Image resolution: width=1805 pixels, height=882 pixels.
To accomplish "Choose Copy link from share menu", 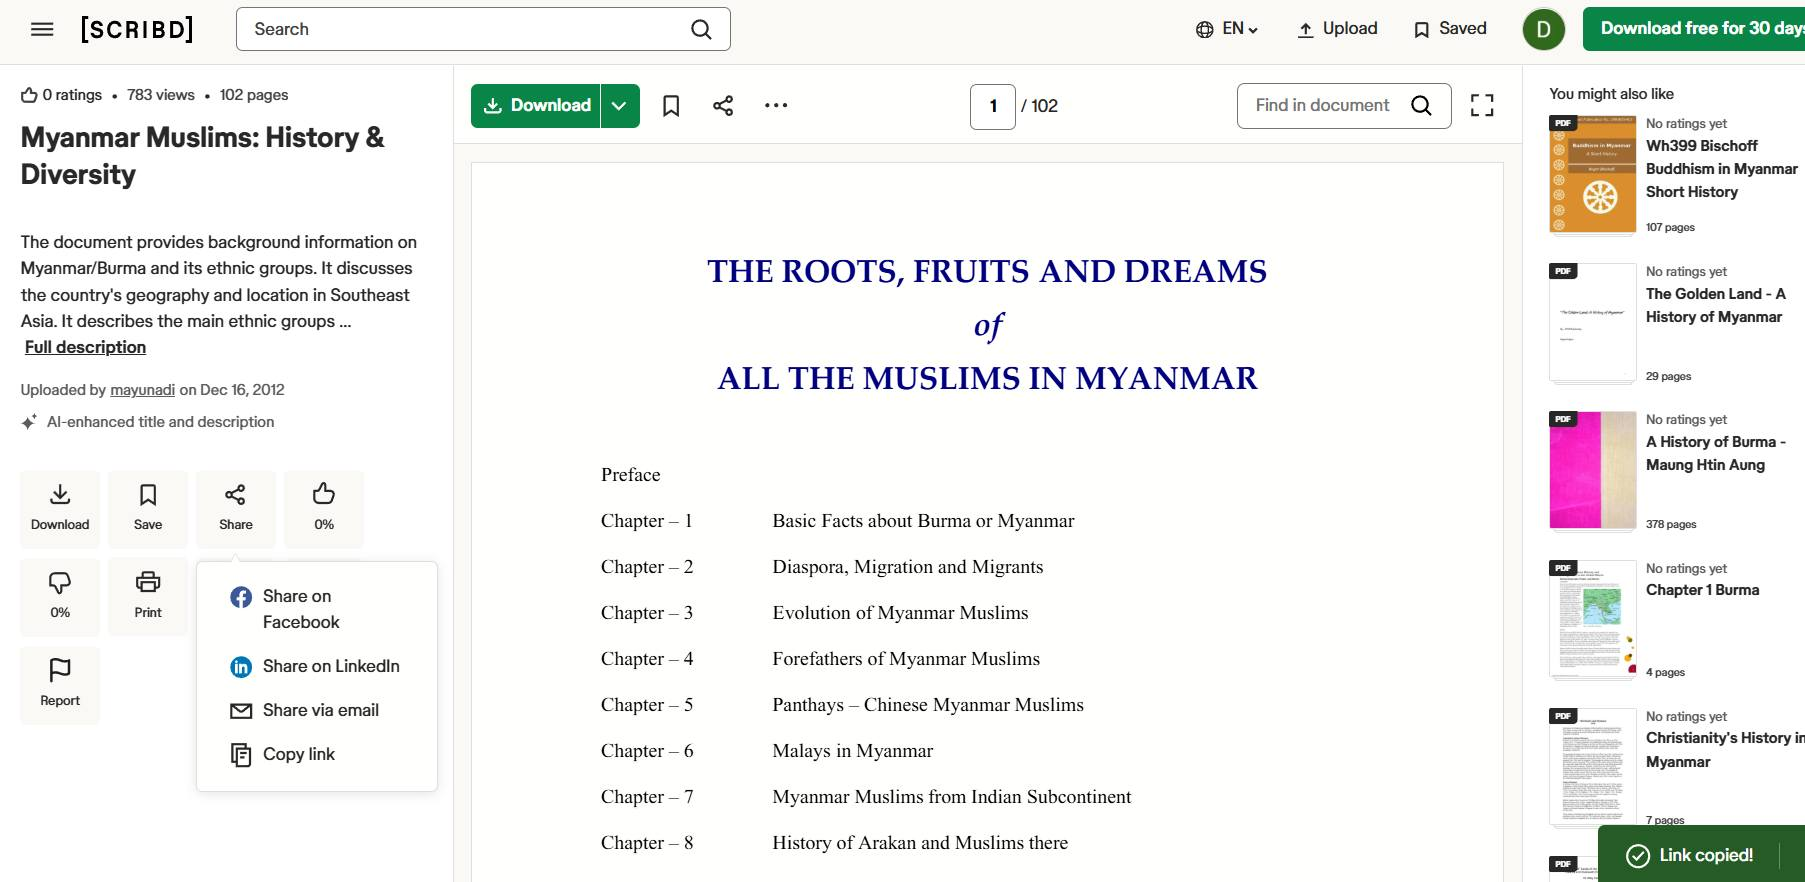I will click(x=298, y=754).
